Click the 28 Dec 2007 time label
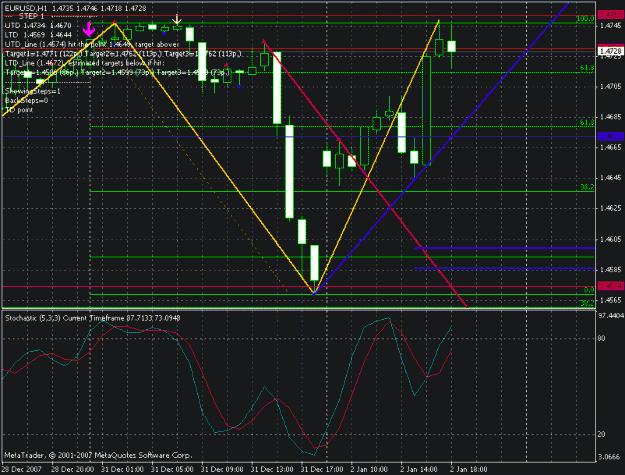Viewport: 625px width, 475px height. tap(22, 469)
